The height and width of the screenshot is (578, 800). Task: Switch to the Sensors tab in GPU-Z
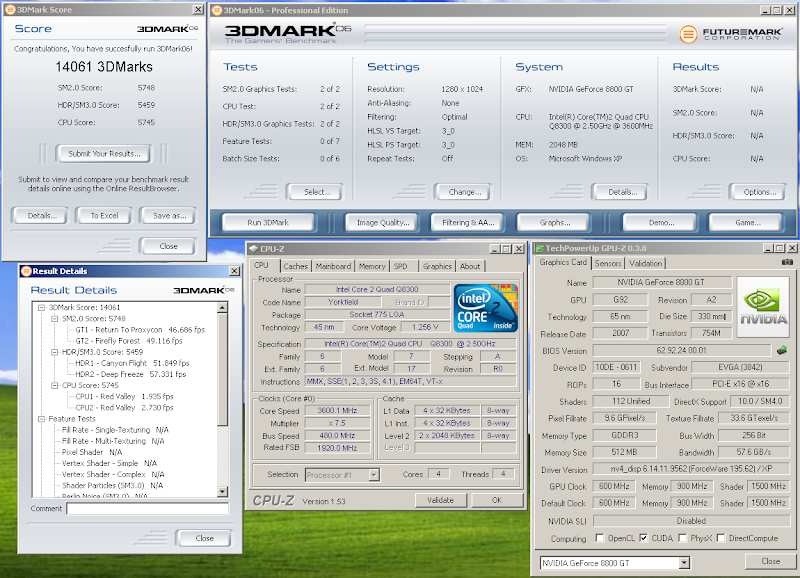(610, 265)
